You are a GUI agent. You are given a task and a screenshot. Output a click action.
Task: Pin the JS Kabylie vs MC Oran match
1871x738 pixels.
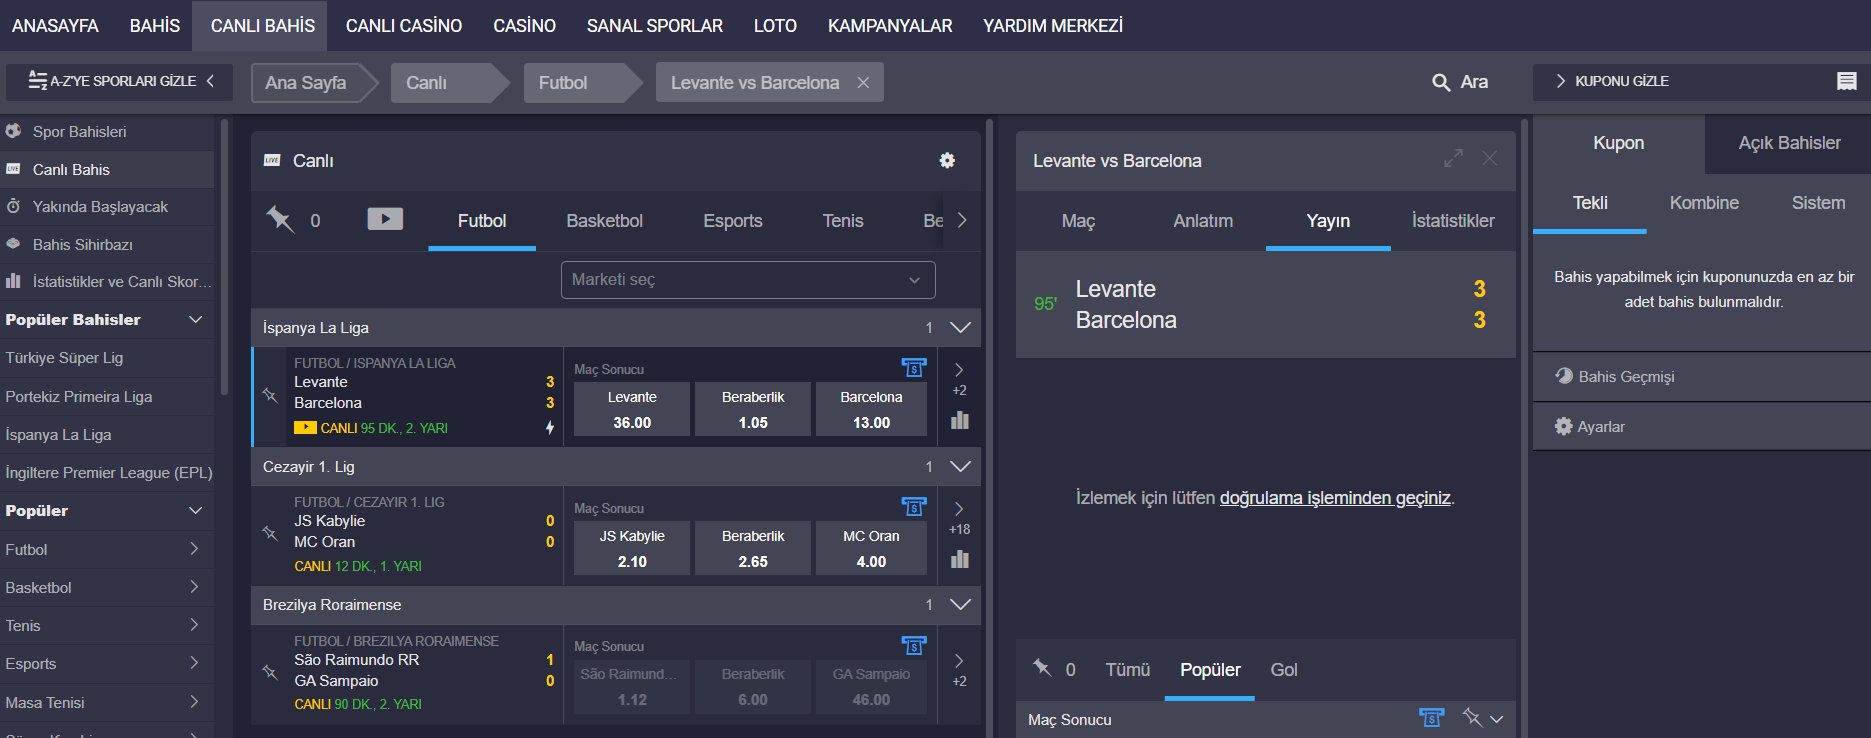coord(270,533)
